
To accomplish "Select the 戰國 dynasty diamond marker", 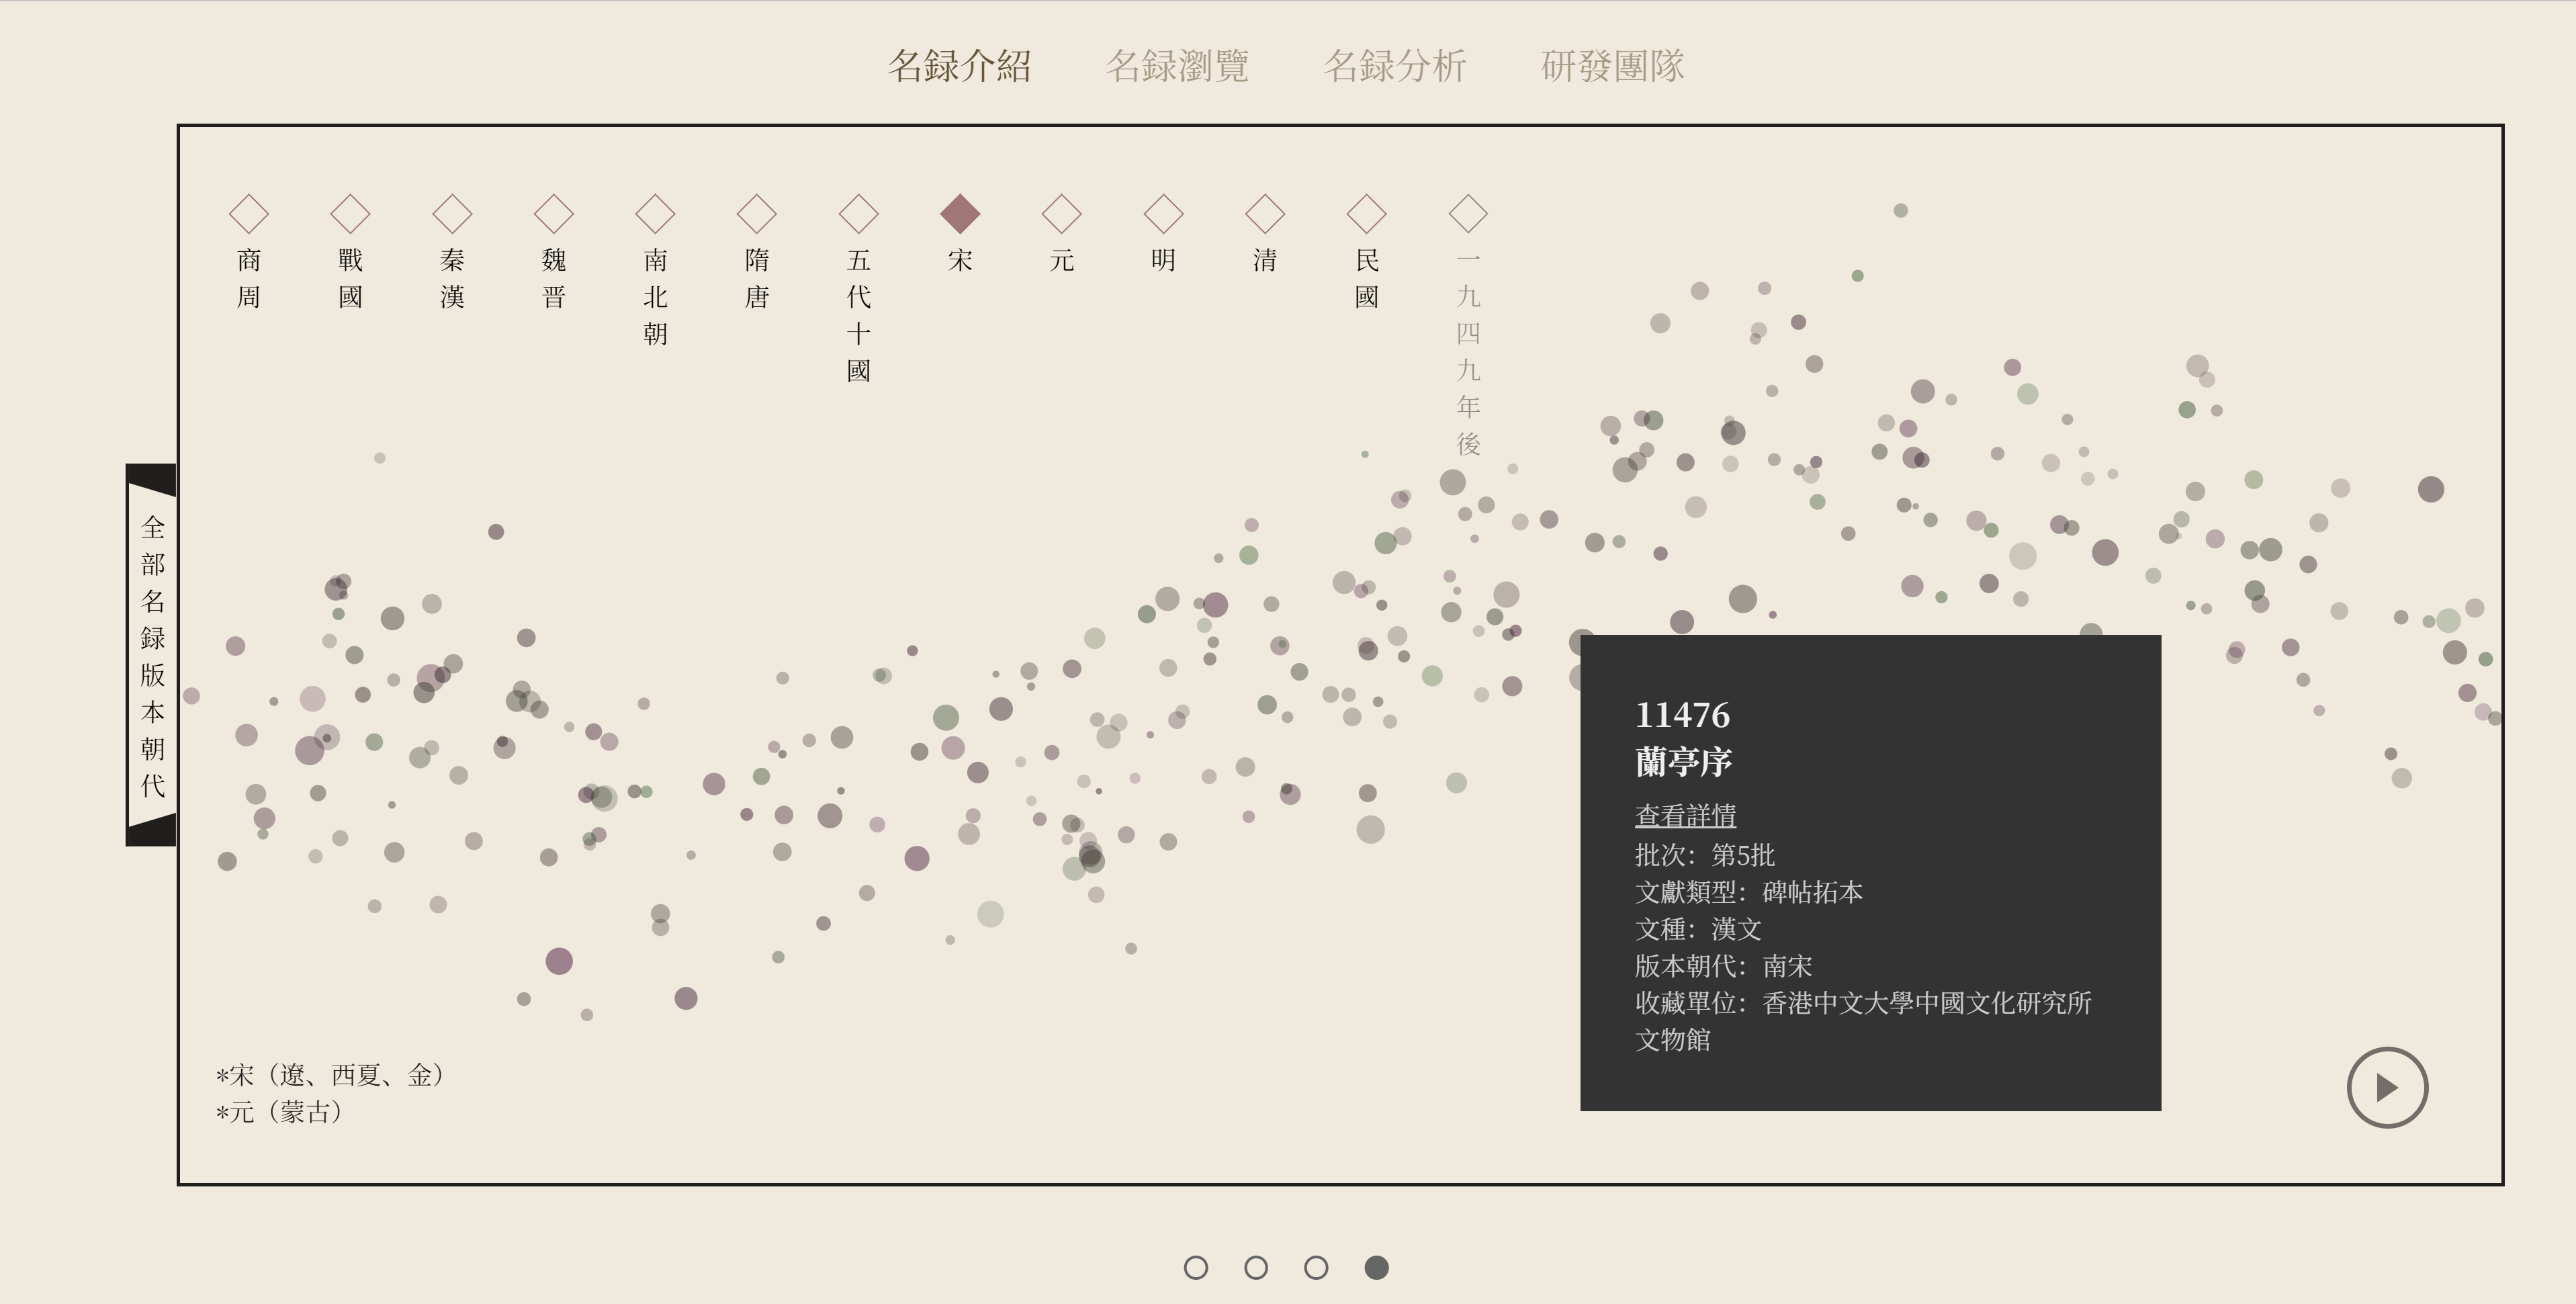I will (x=350, y=213).
